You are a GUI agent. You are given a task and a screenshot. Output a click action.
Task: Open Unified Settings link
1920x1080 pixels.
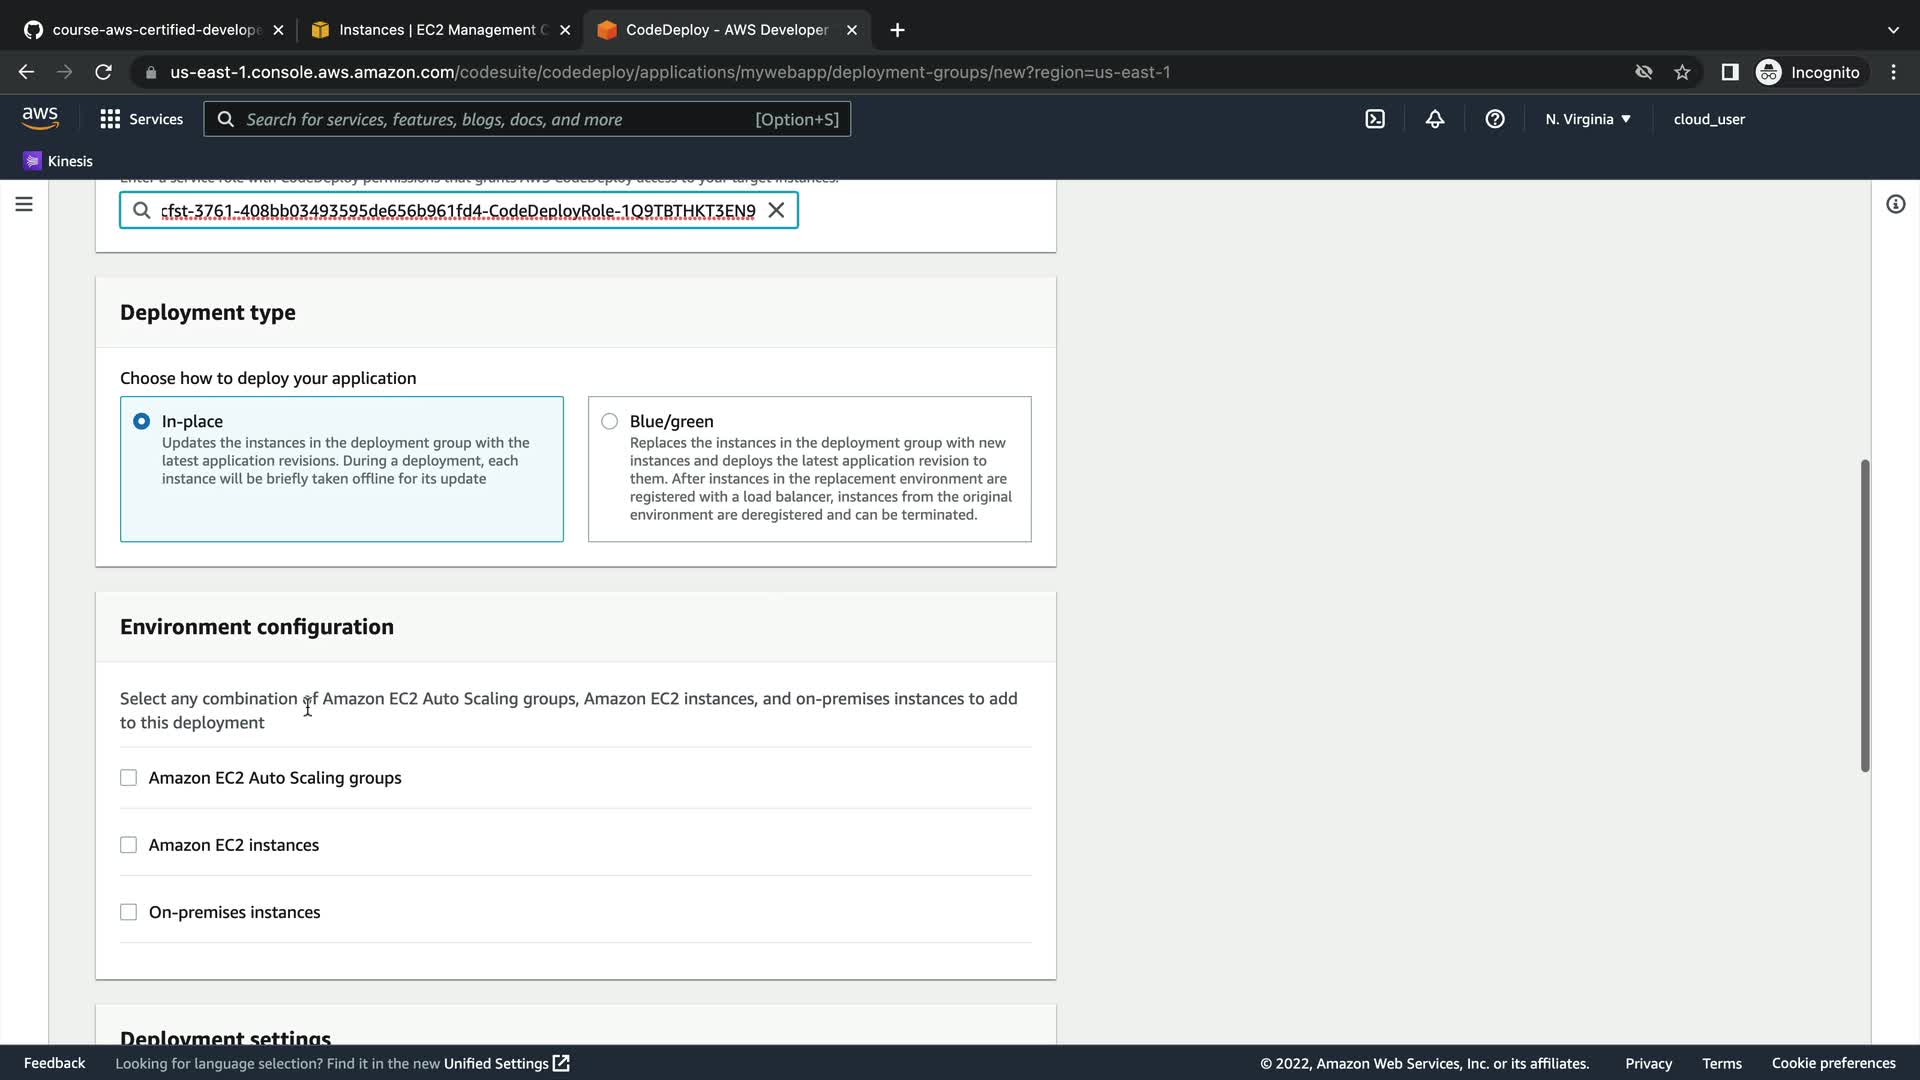[506, 1063]
